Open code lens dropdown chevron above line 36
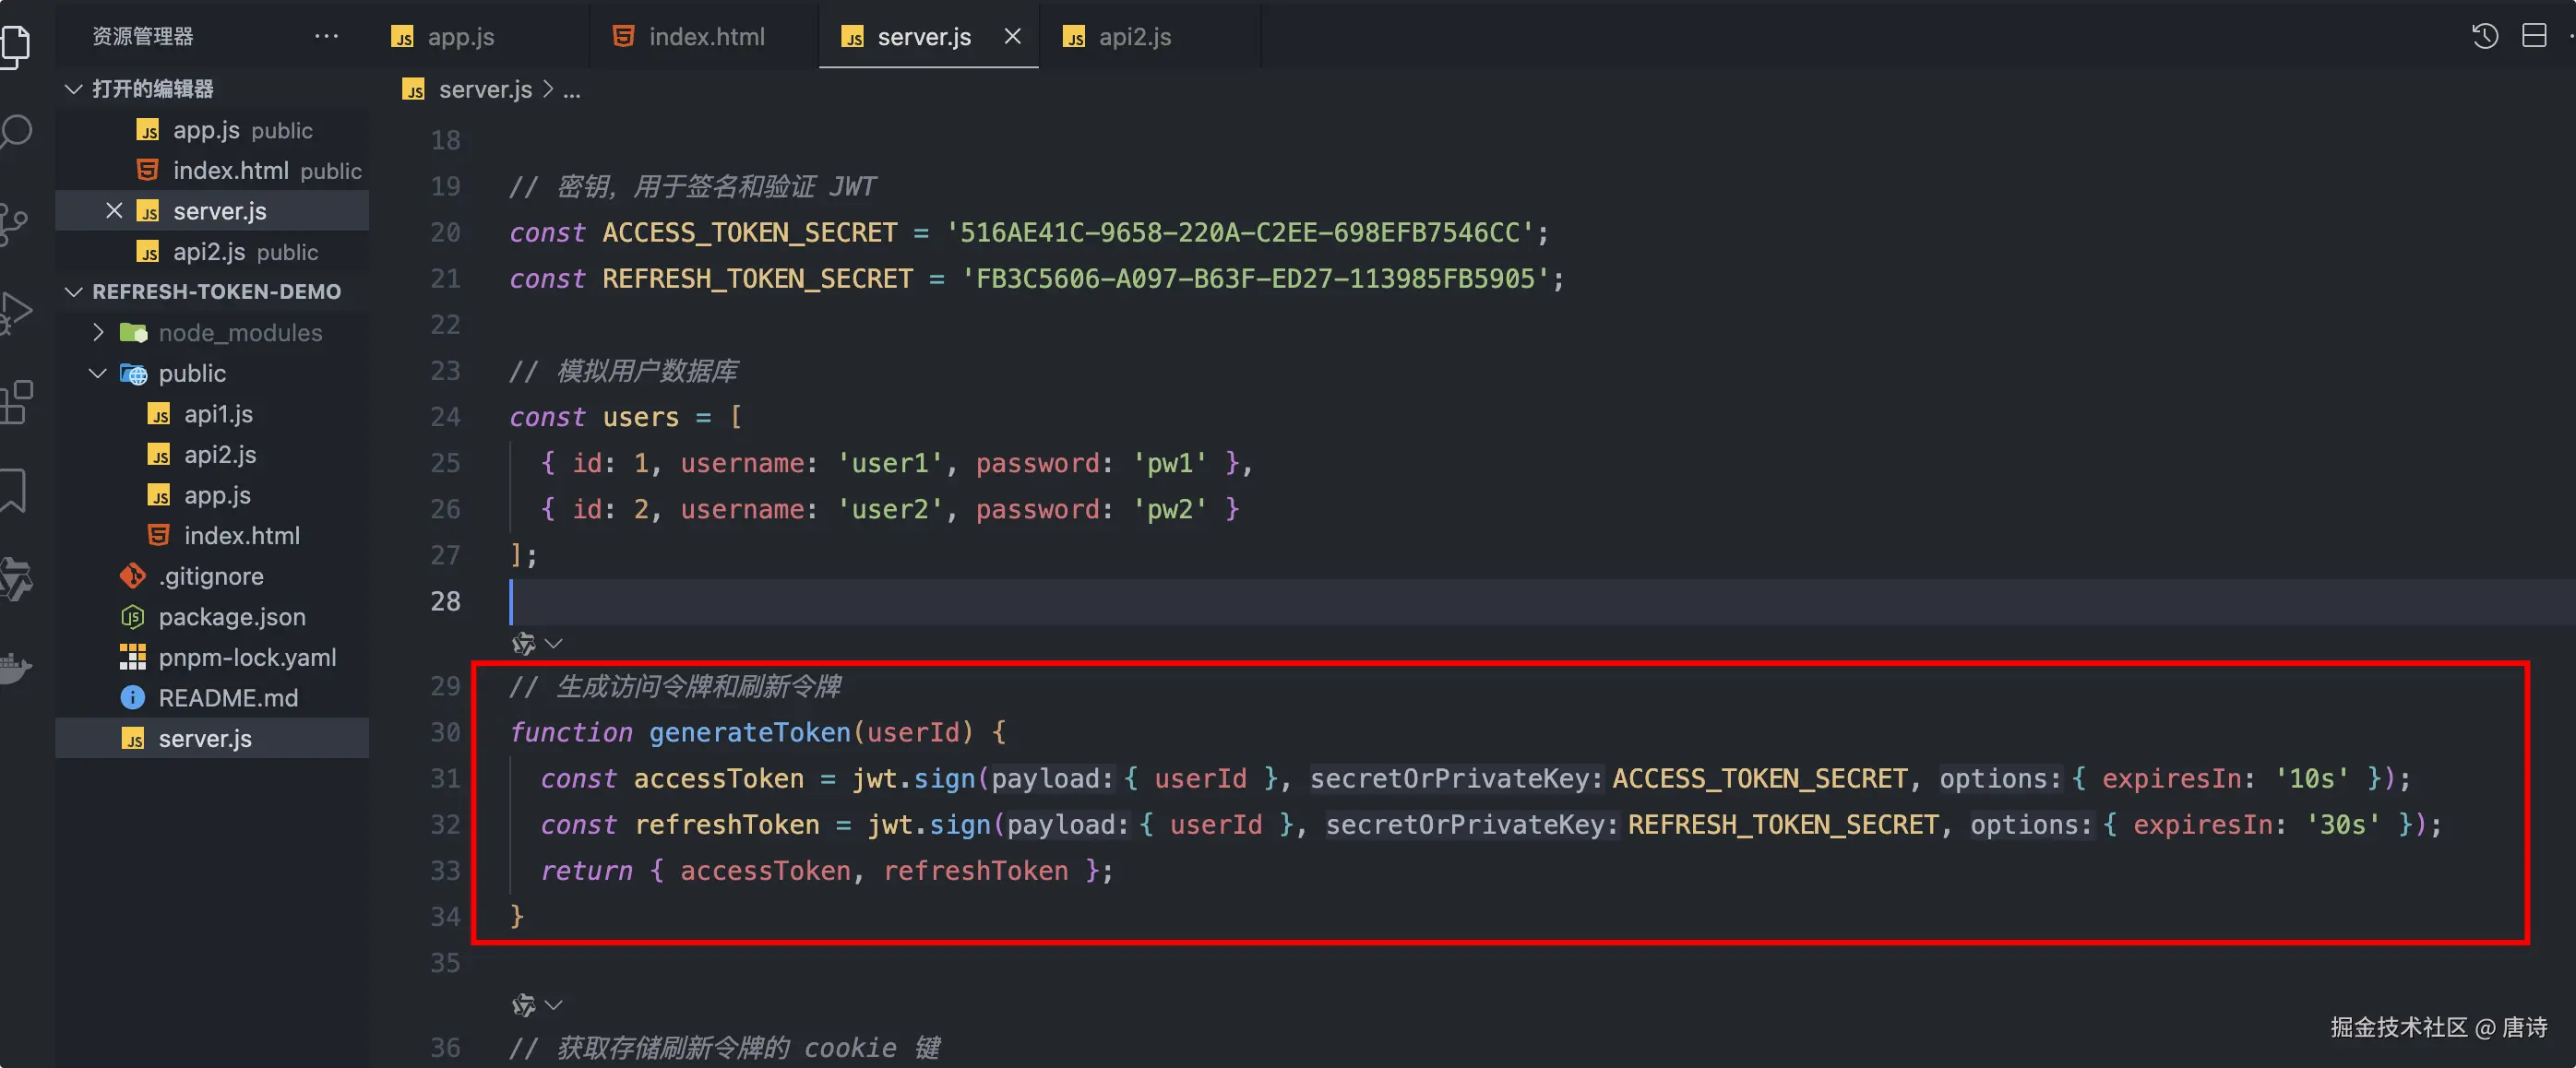The image size is (2576, 1068). pos(554,1004)
